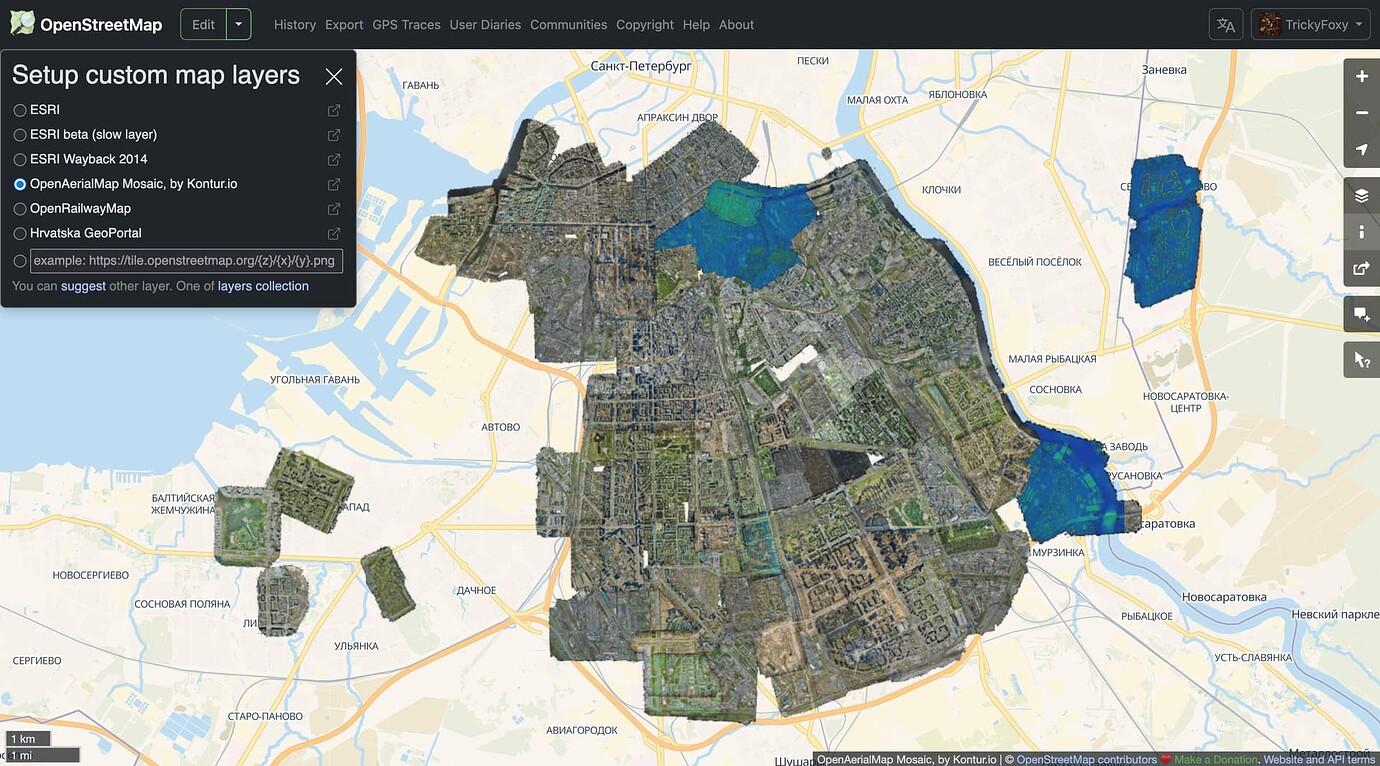Open the share map icon

1361,268
